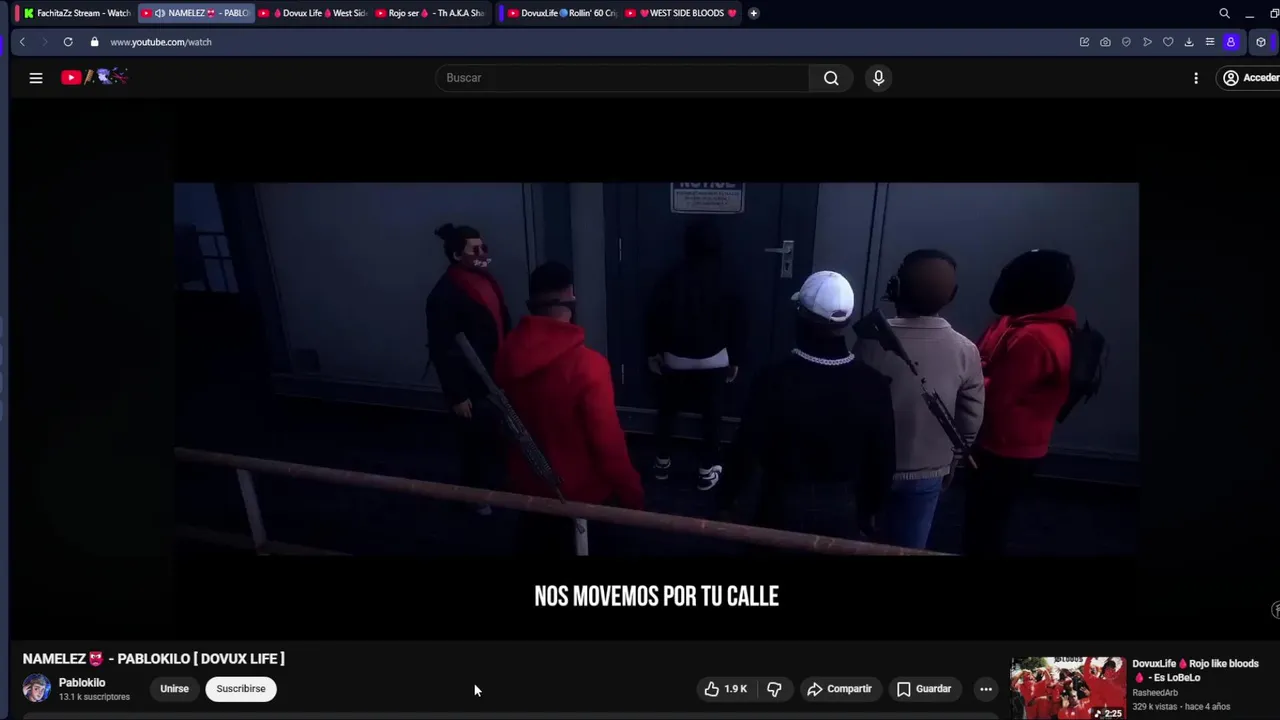Open more actions ellipsis under the video

[986, 688]
